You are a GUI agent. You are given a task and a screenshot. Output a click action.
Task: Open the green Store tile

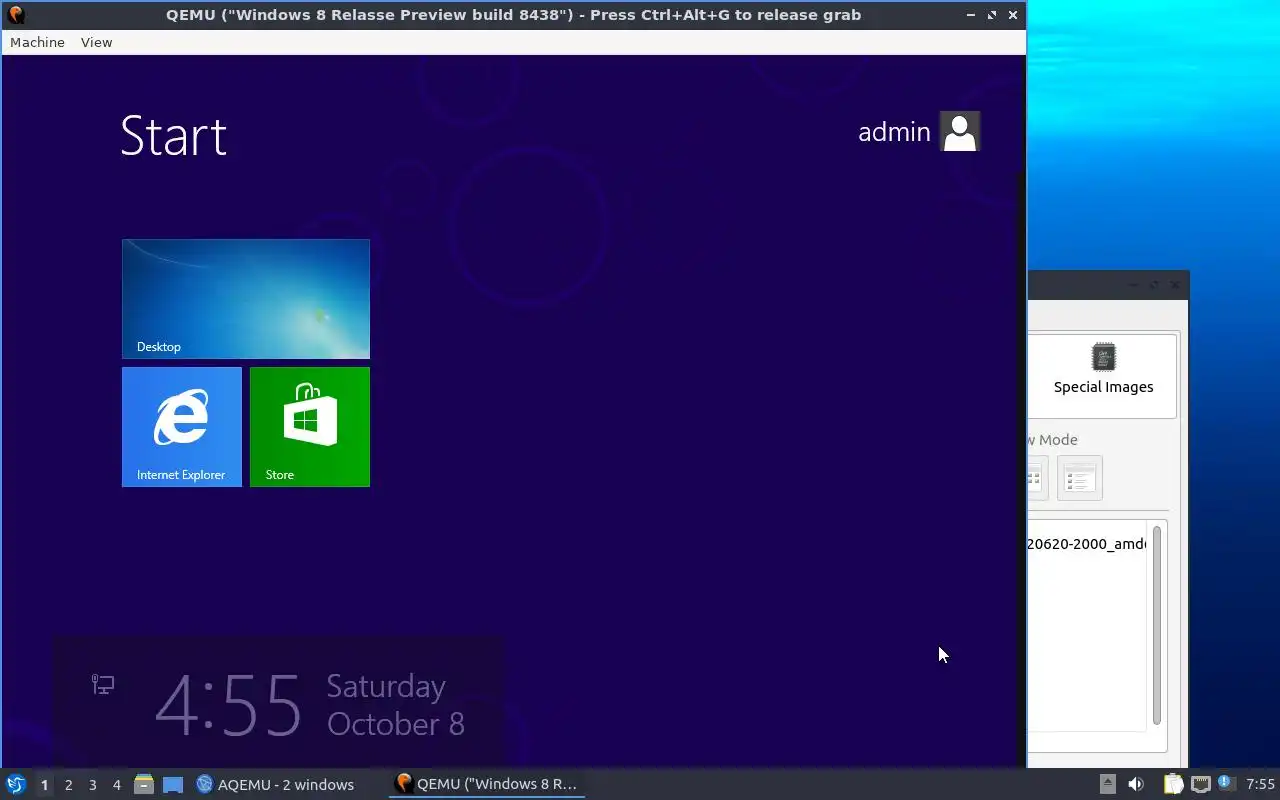coord(310,427)
